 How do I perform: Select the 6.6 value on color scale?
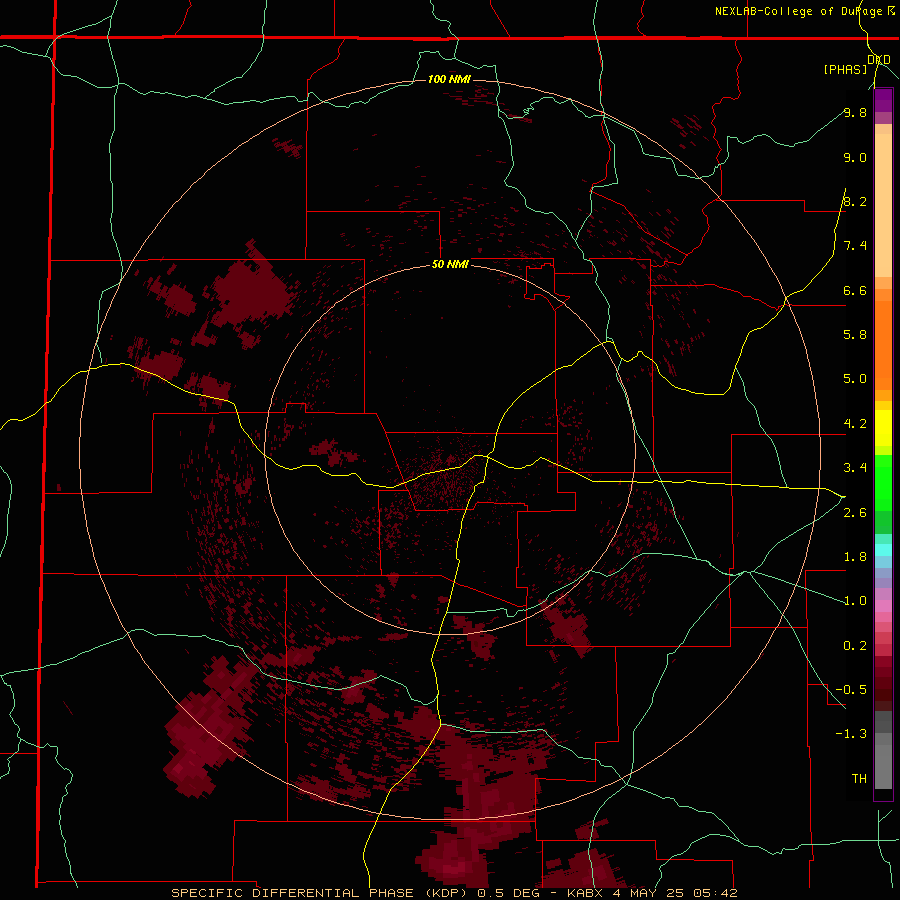[x=855, y=290]
